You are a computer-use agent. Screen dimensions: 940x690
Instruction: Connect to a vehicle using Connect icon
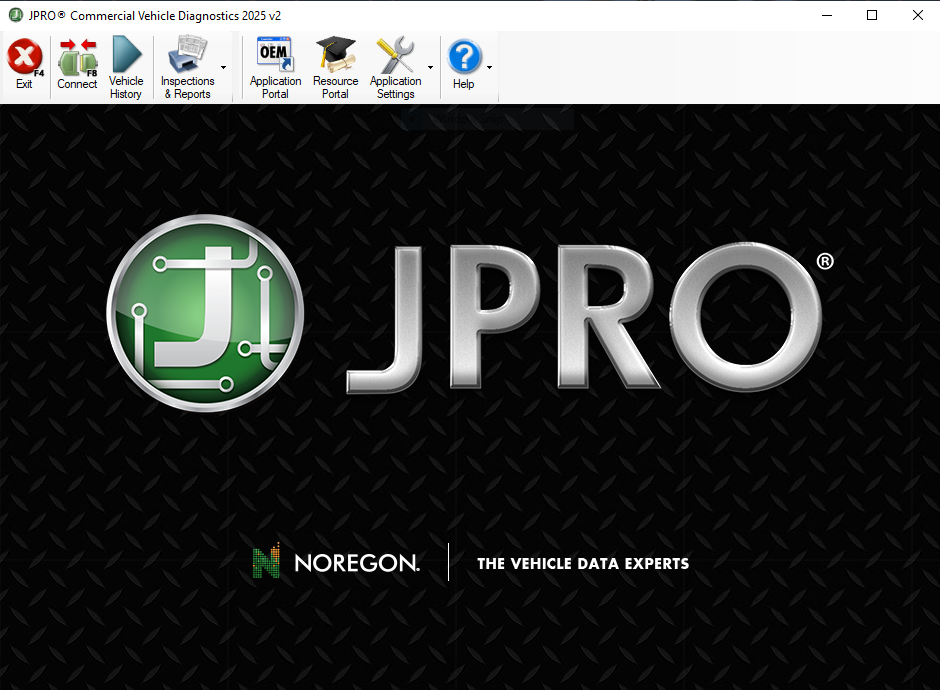77,58
